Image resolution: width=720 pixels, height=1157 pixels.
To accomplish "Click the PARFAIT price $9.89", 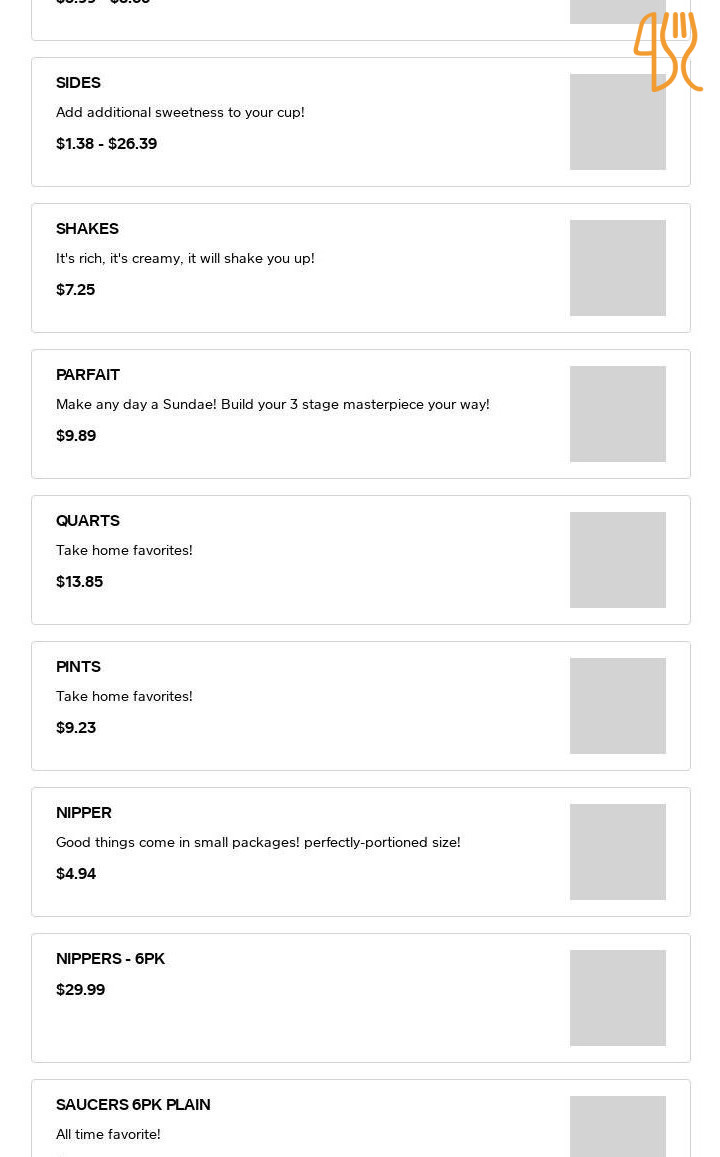I will coord(76,436).
